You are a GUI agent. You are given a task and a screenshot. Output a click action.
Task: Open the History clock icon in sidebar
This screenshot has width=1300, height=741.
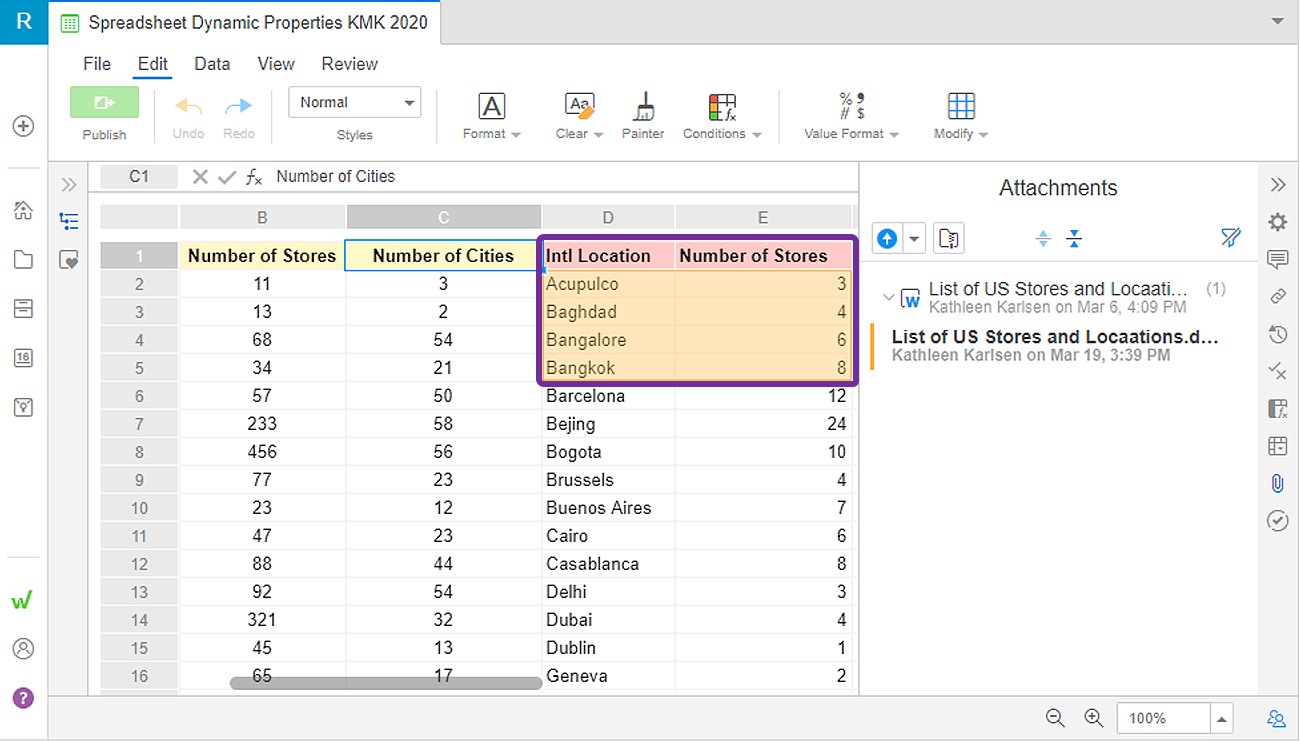coord(1277,334)
